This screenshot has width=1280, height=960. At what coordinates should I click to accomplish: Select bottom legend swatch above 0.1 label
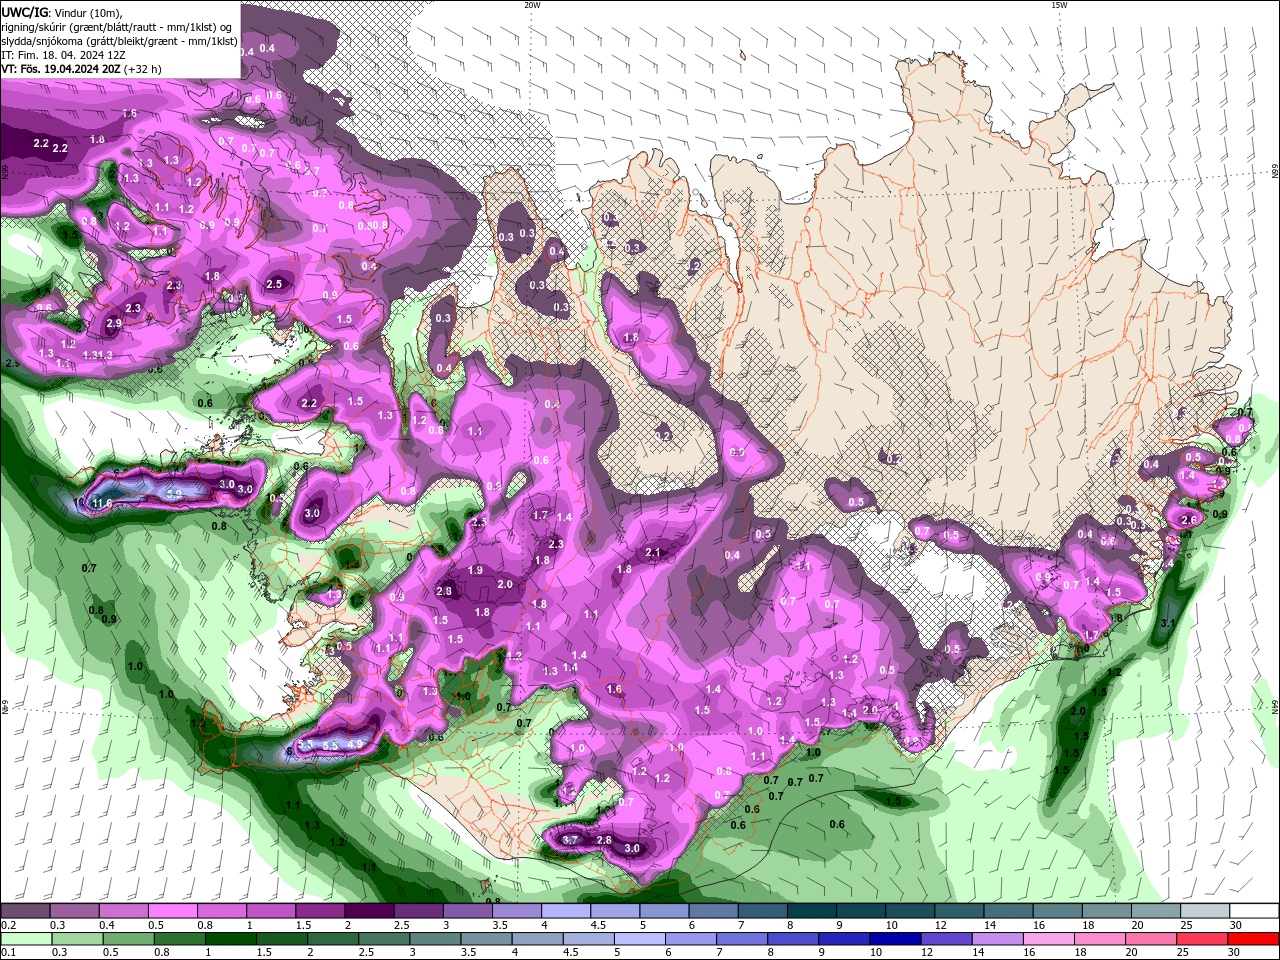pyautogui.click(x=24, y=939)
